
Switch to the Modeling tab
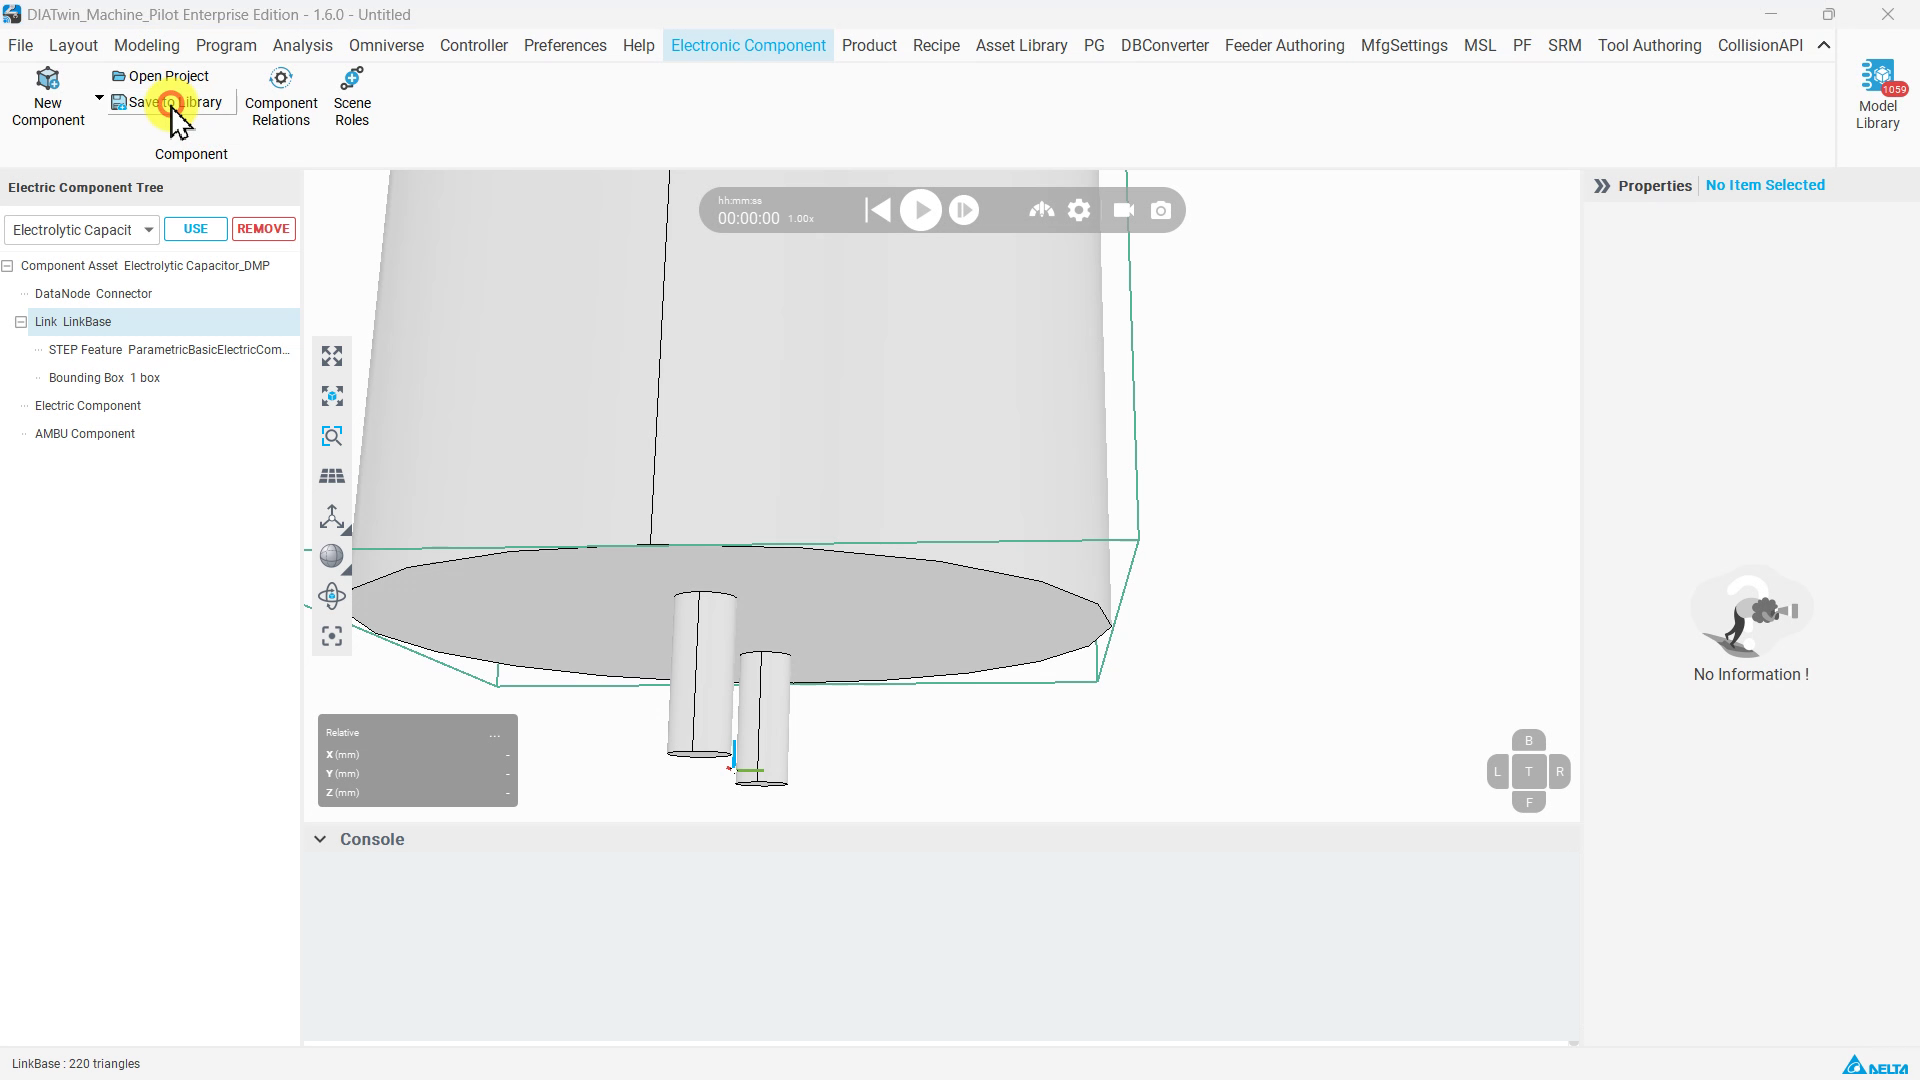[147, 45]
